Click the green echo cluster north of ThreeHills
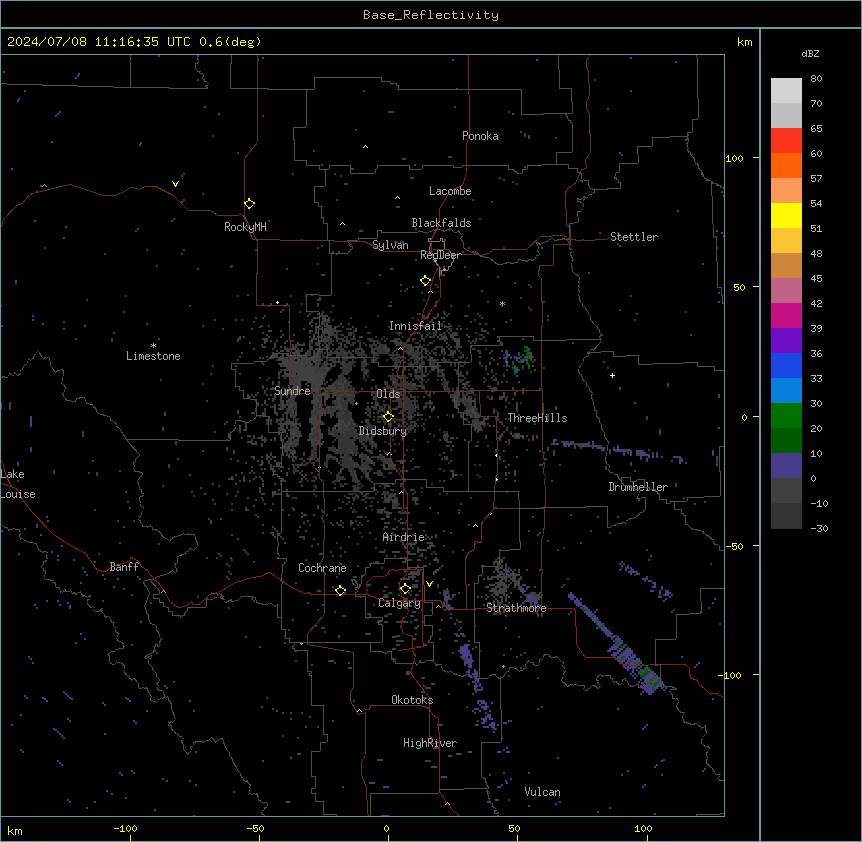This screenshot has height=842, width=862. click(520, 361)
